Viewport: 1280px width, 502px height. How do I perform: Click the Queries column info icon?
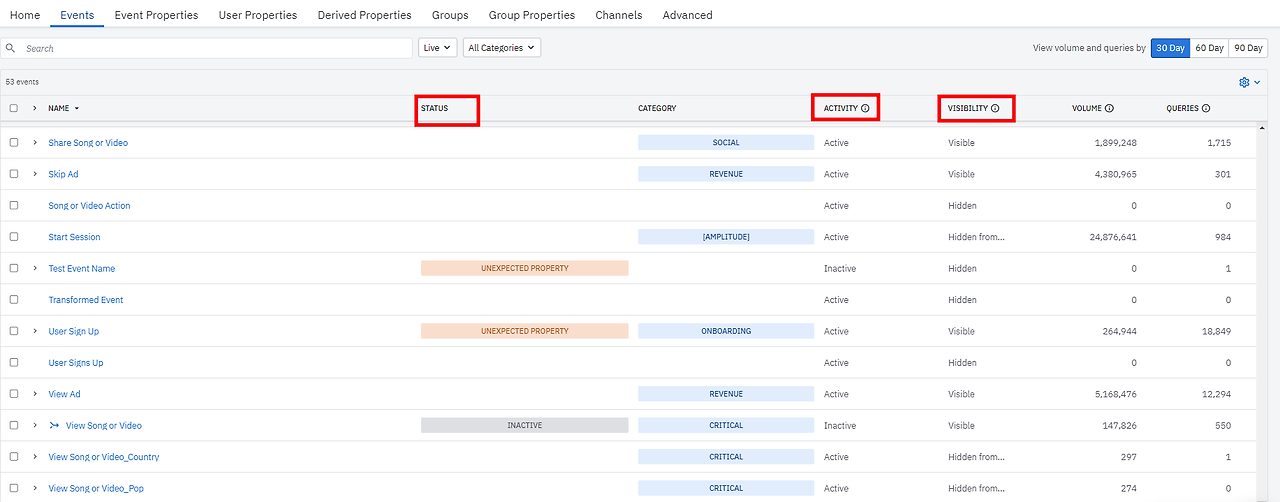click(1206, 108)
